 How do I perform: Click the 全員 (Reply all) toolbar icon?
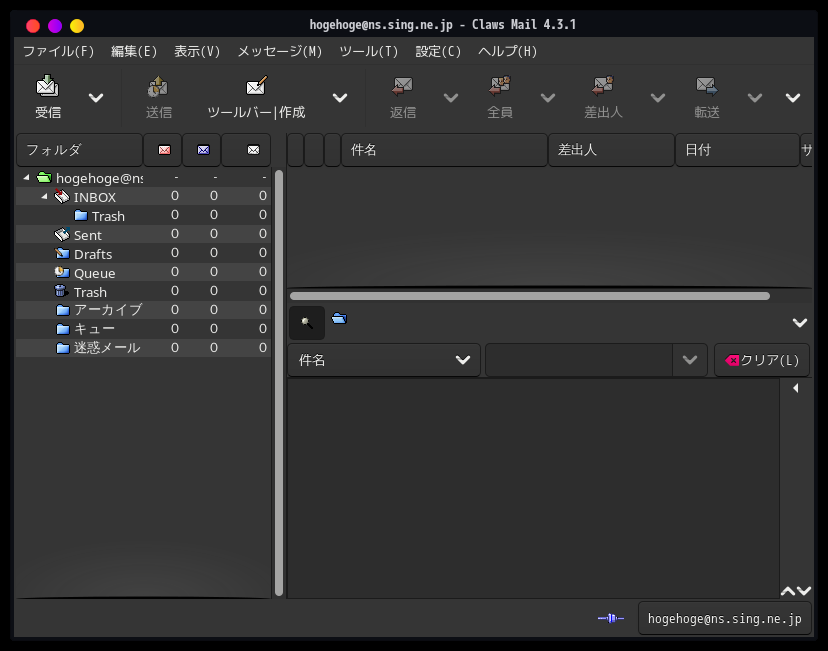click(500, 86)
